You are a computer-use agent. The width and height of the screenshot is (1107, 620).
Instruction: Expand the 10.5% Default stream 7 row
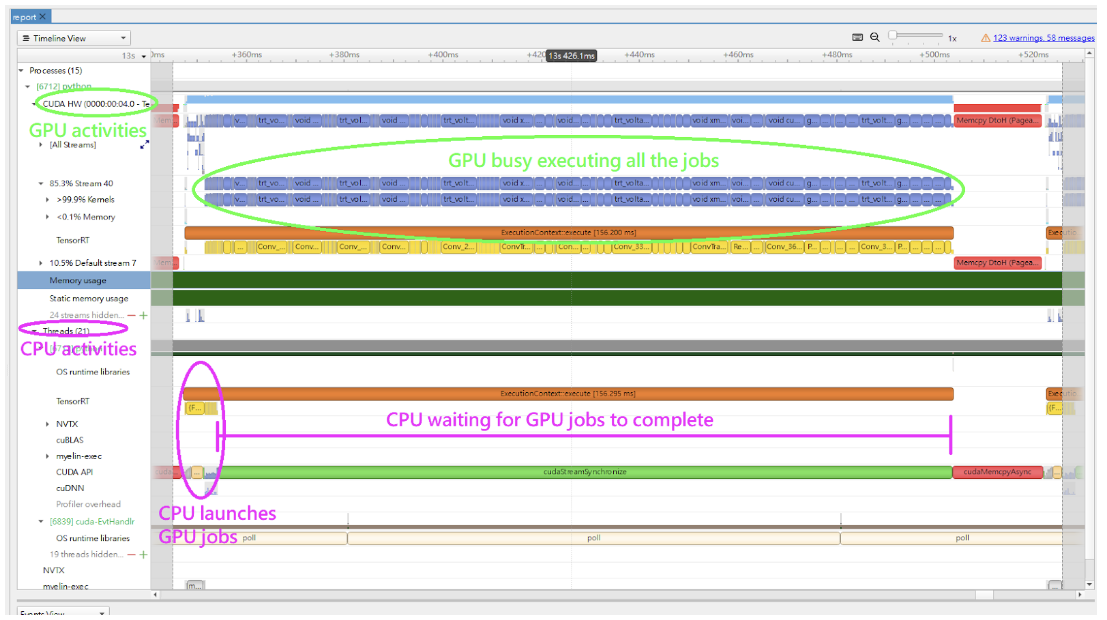(x=41, y=263)
